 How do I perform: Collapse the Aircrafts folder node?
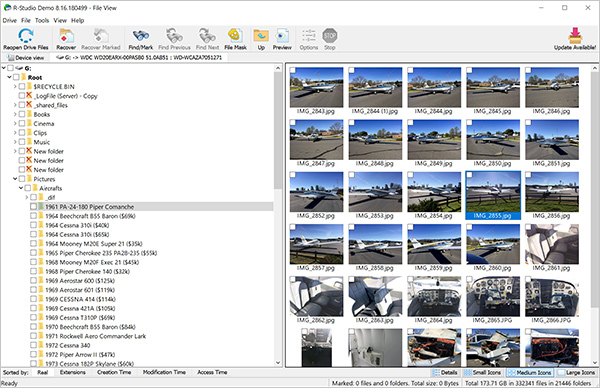point(21,188)
